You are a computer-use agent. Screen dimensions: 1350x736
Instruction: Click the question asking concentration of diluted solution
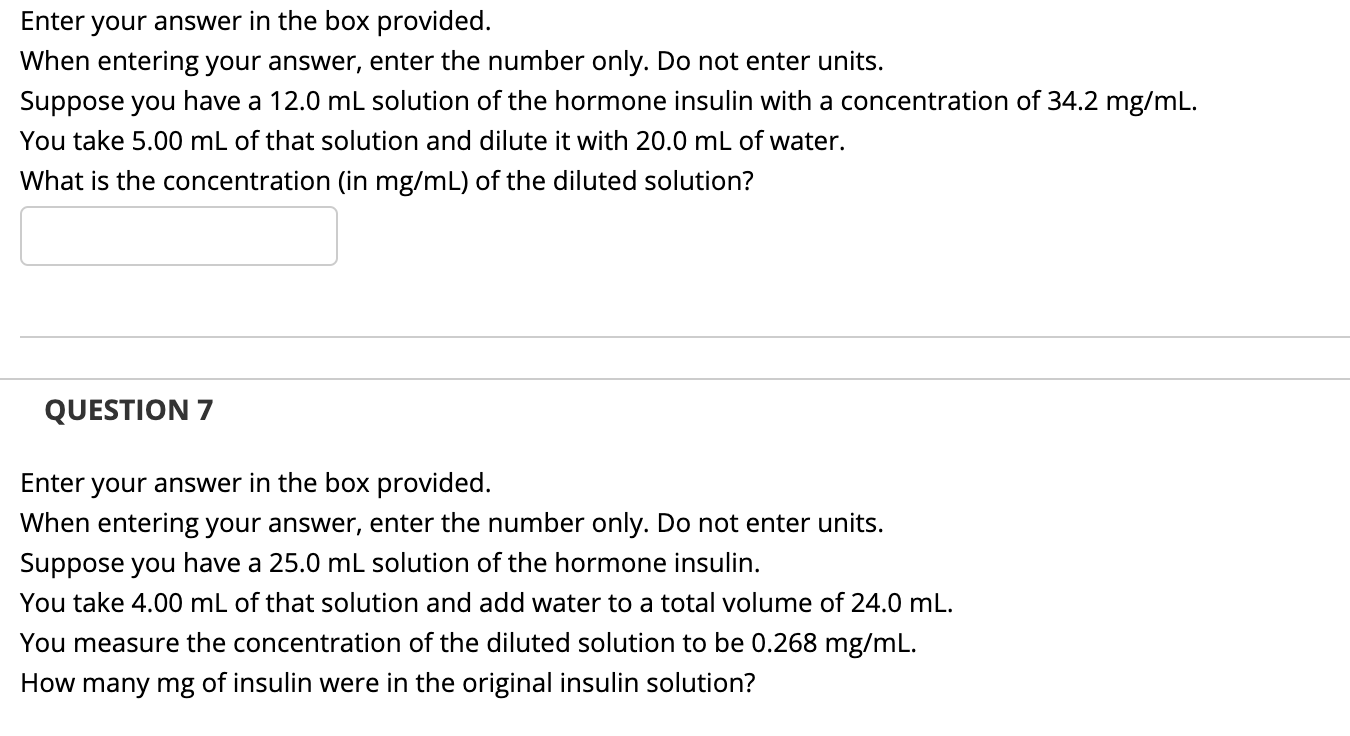[387, 181]
